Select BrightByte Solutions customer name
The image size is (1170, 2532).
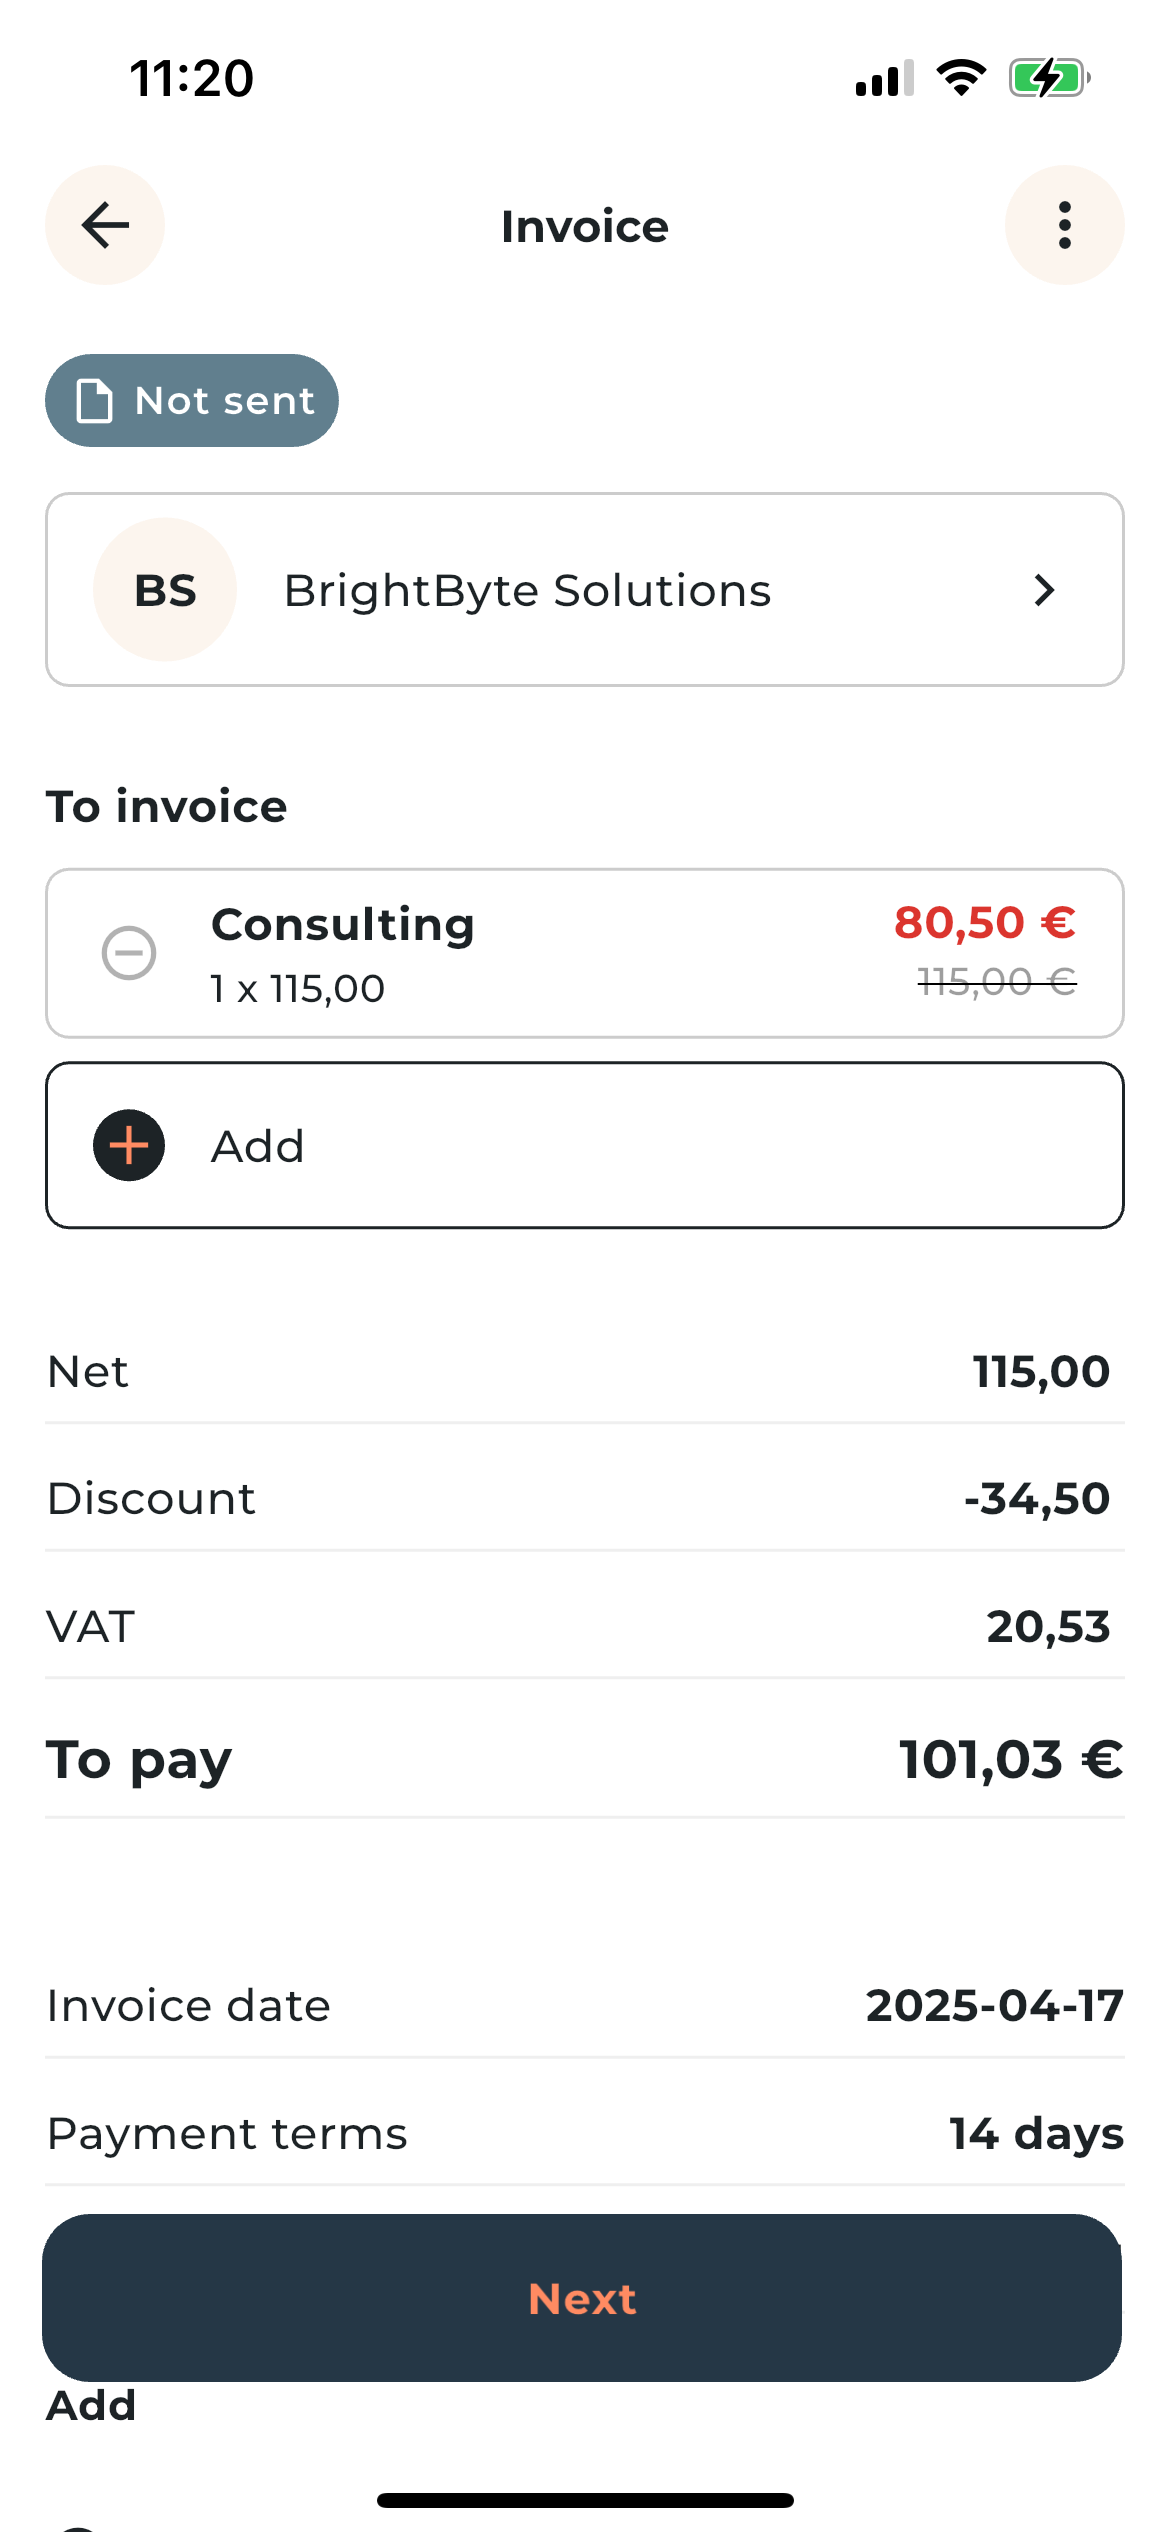click(x=527, y=590)
